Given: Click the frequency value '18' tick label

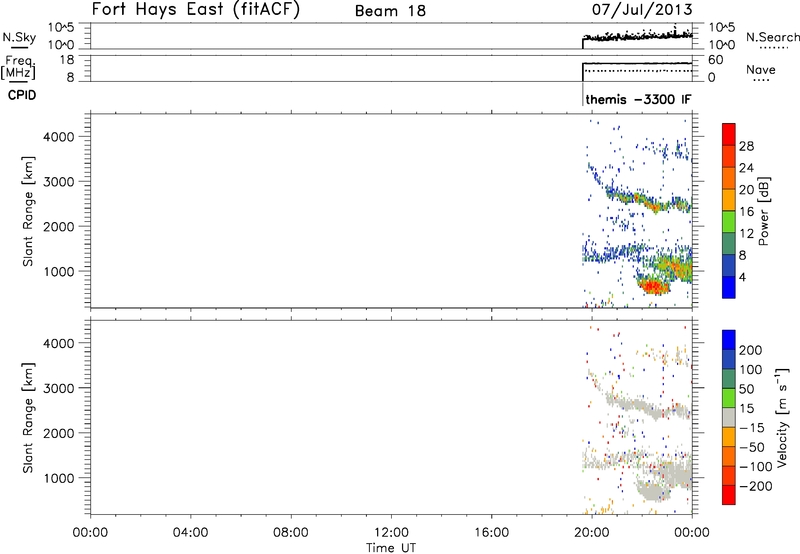Looking at the screenshot, I should coord(67,60).
